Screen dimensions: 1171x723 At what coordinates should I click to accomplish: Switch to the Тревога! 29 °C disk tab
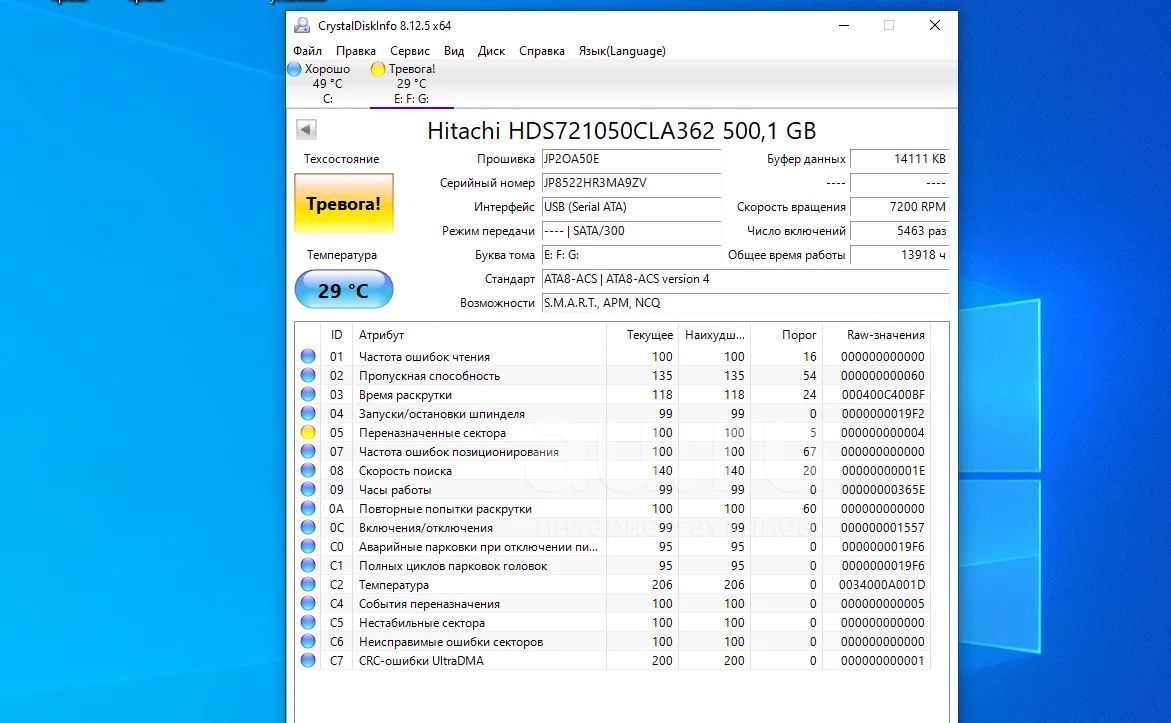click(x=411, y=83)
